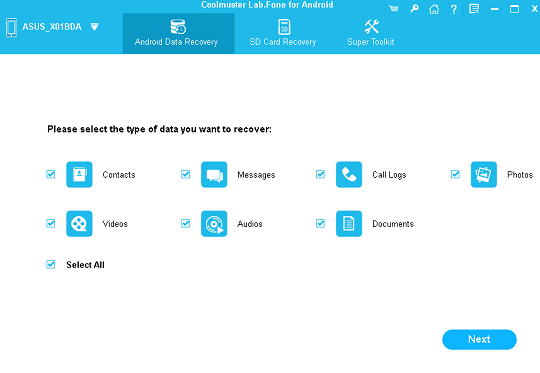The image size is (540, 373).
Task: Proceed with the Next button
Action: [479, 339]
